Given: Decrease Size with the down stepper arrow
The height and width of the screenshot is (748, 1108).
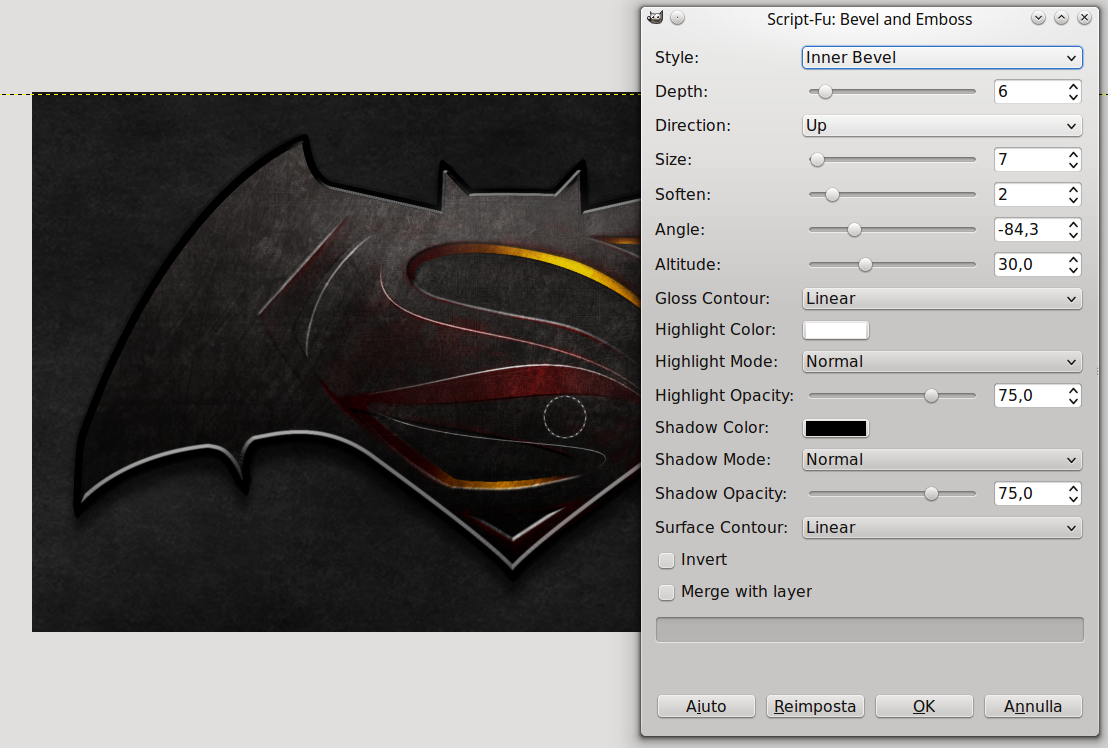Looking at the screenshot, I should (1074, 166).
